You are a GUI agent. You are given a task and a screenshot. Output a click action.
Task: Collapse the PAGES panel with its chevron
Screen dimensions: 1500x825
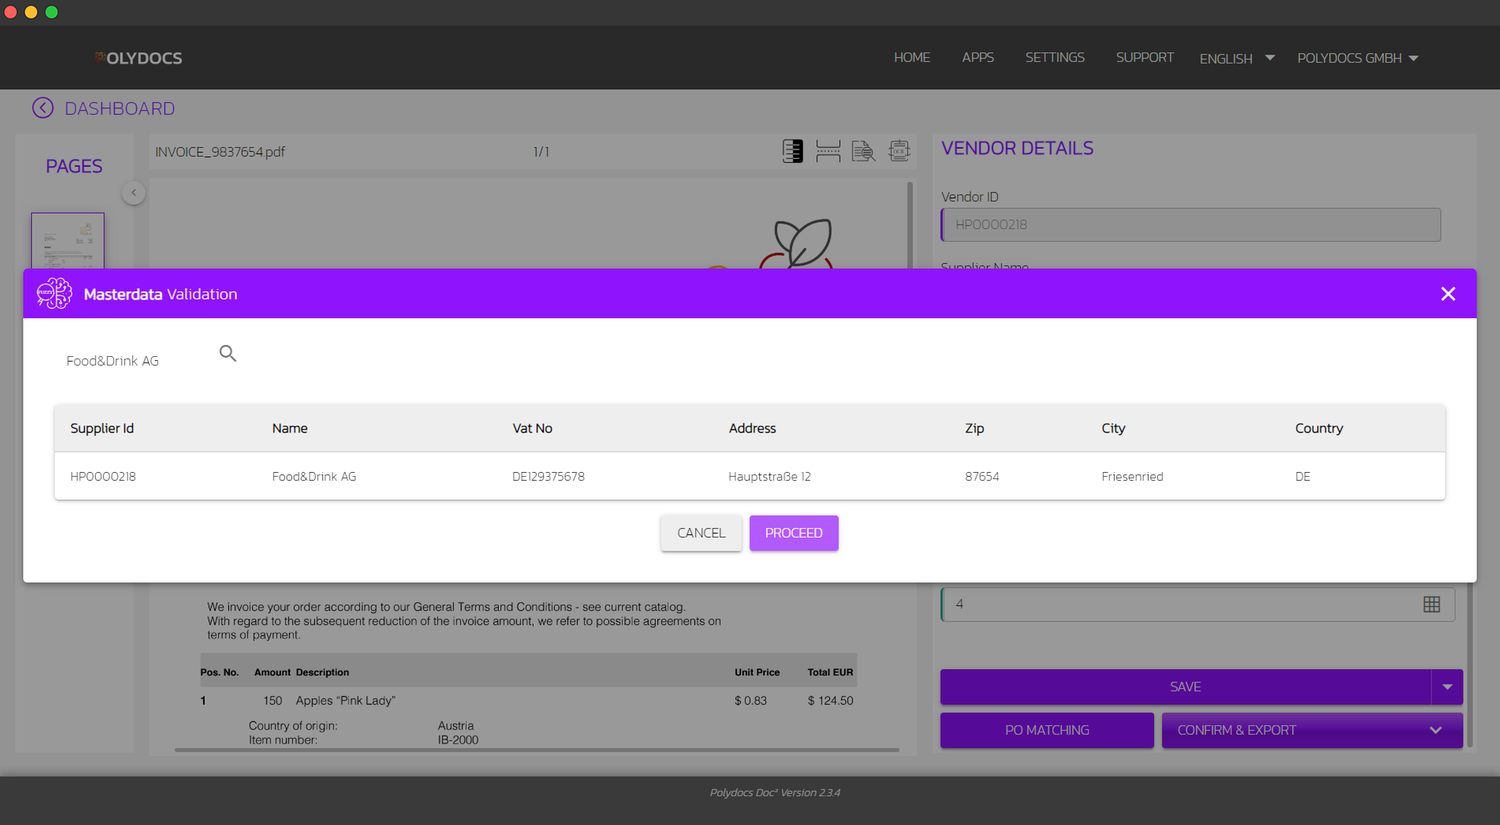click(133, 192)
